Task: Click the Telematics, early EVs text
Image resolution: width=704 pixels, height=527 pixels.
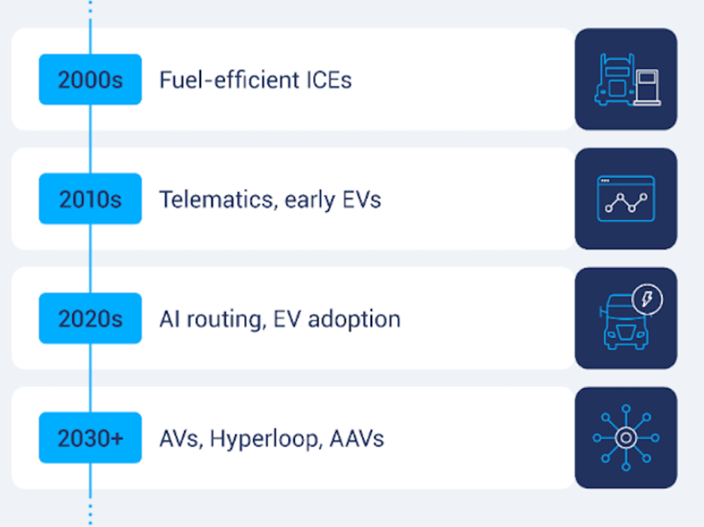Action: tap(270, 200)
